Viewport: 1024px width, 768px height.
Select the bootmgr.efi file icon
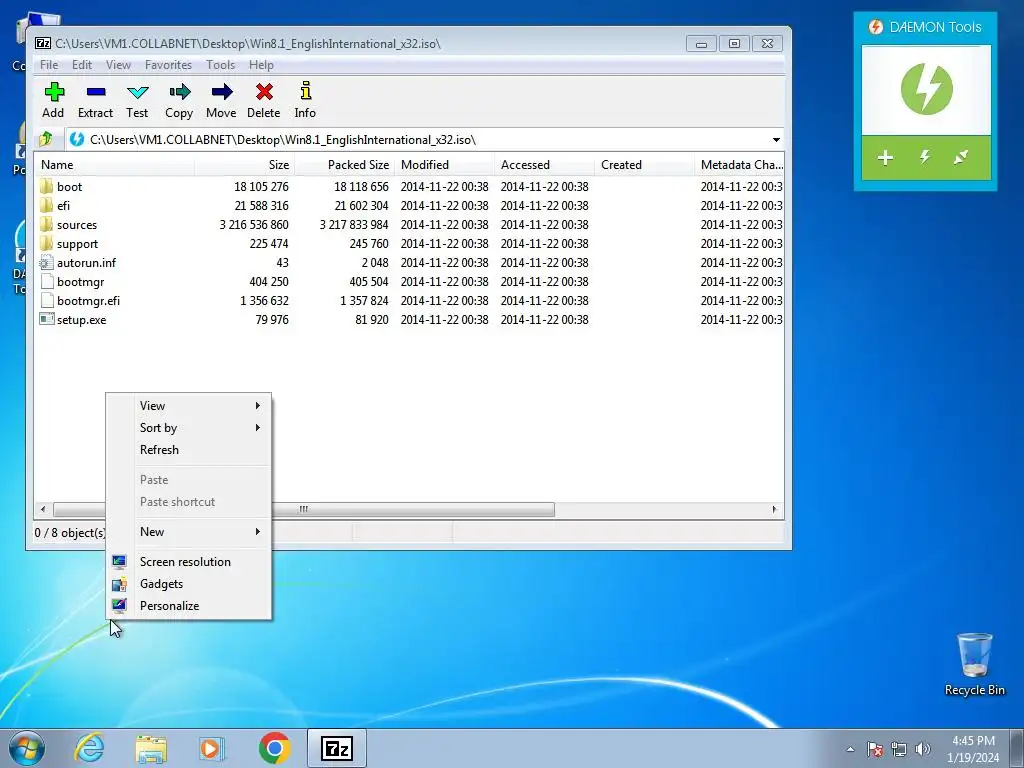coord(46,300)
